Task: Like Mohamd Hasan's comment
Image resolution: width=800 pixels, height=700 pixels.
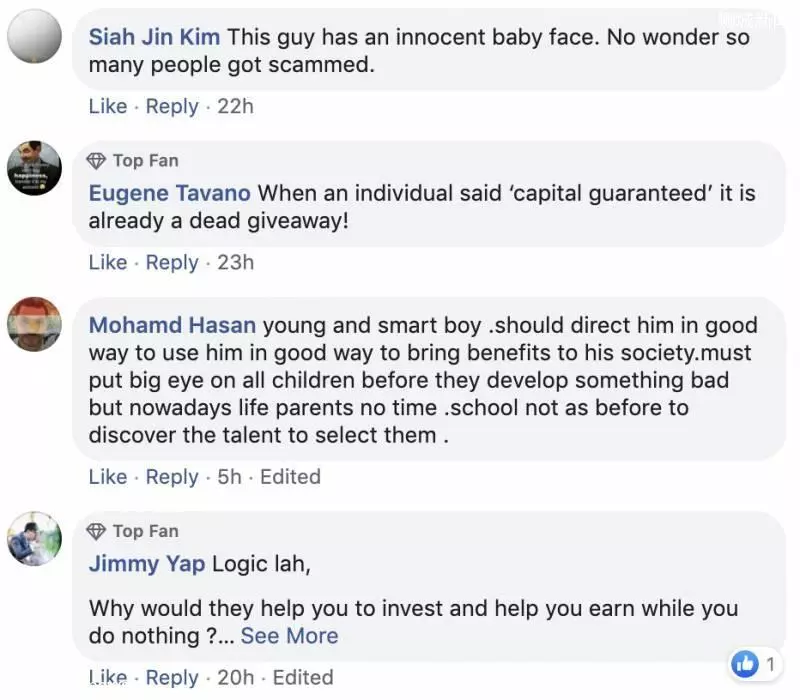Action: [108, 477]
